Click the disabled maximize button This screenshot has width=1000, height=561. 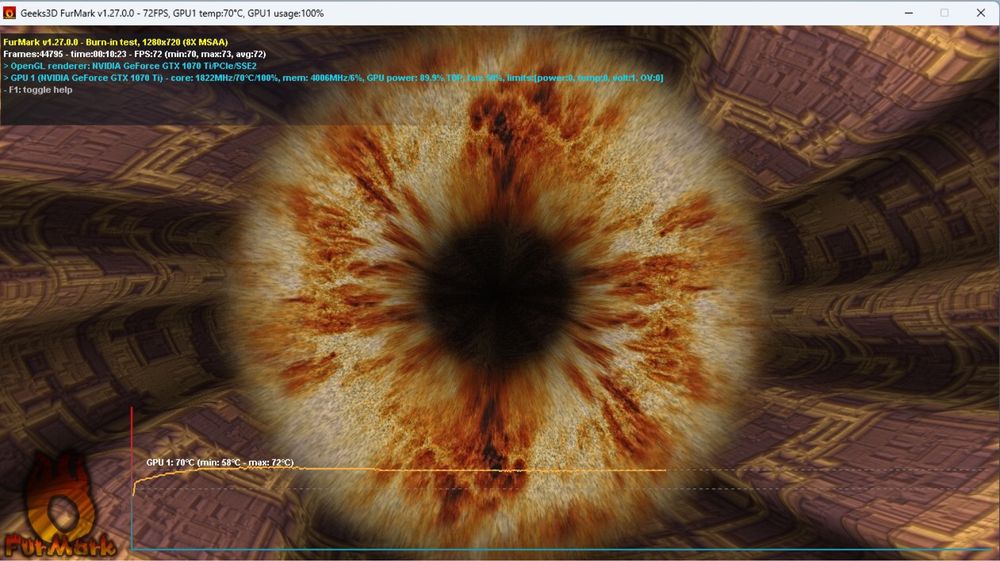pyautogui.click(x=945, y=13)
